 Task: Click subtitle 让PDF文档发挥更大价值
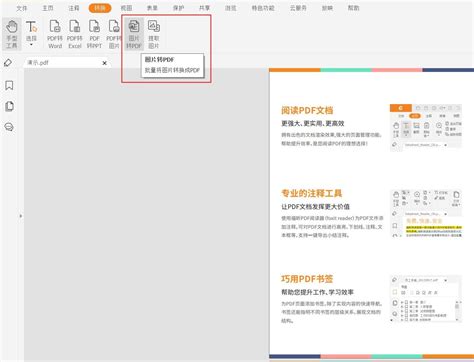click(x=316, y=207)
